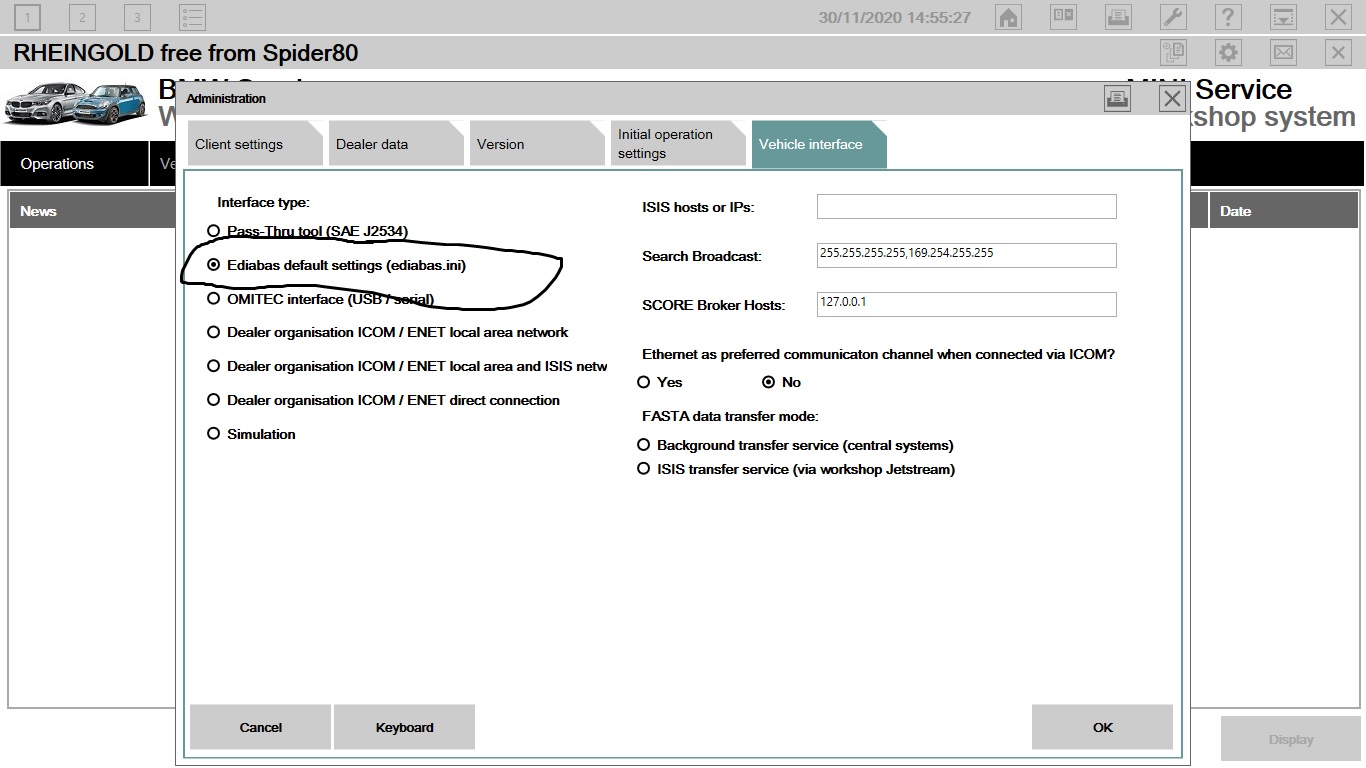Click the dual-pane view icon in top bar
Screen dimensions: 1366x768
1063,17
